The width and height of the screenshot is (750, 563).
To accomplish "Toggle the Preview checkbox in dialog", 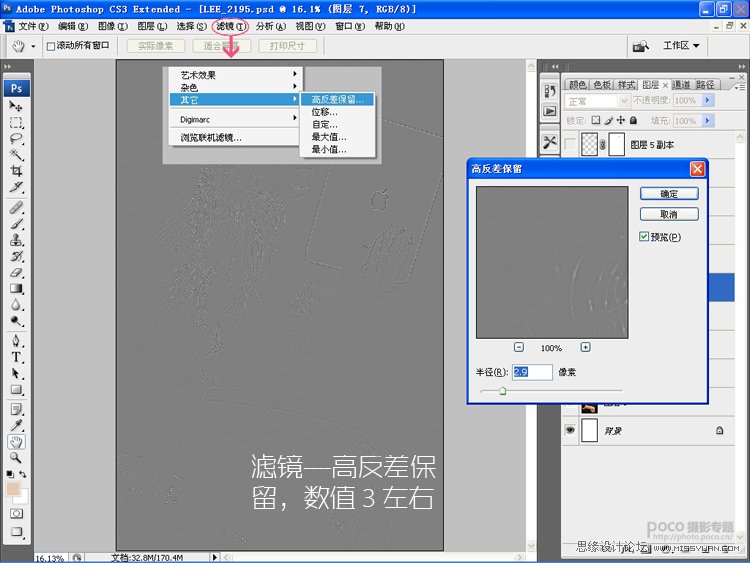I will point(644,236).
